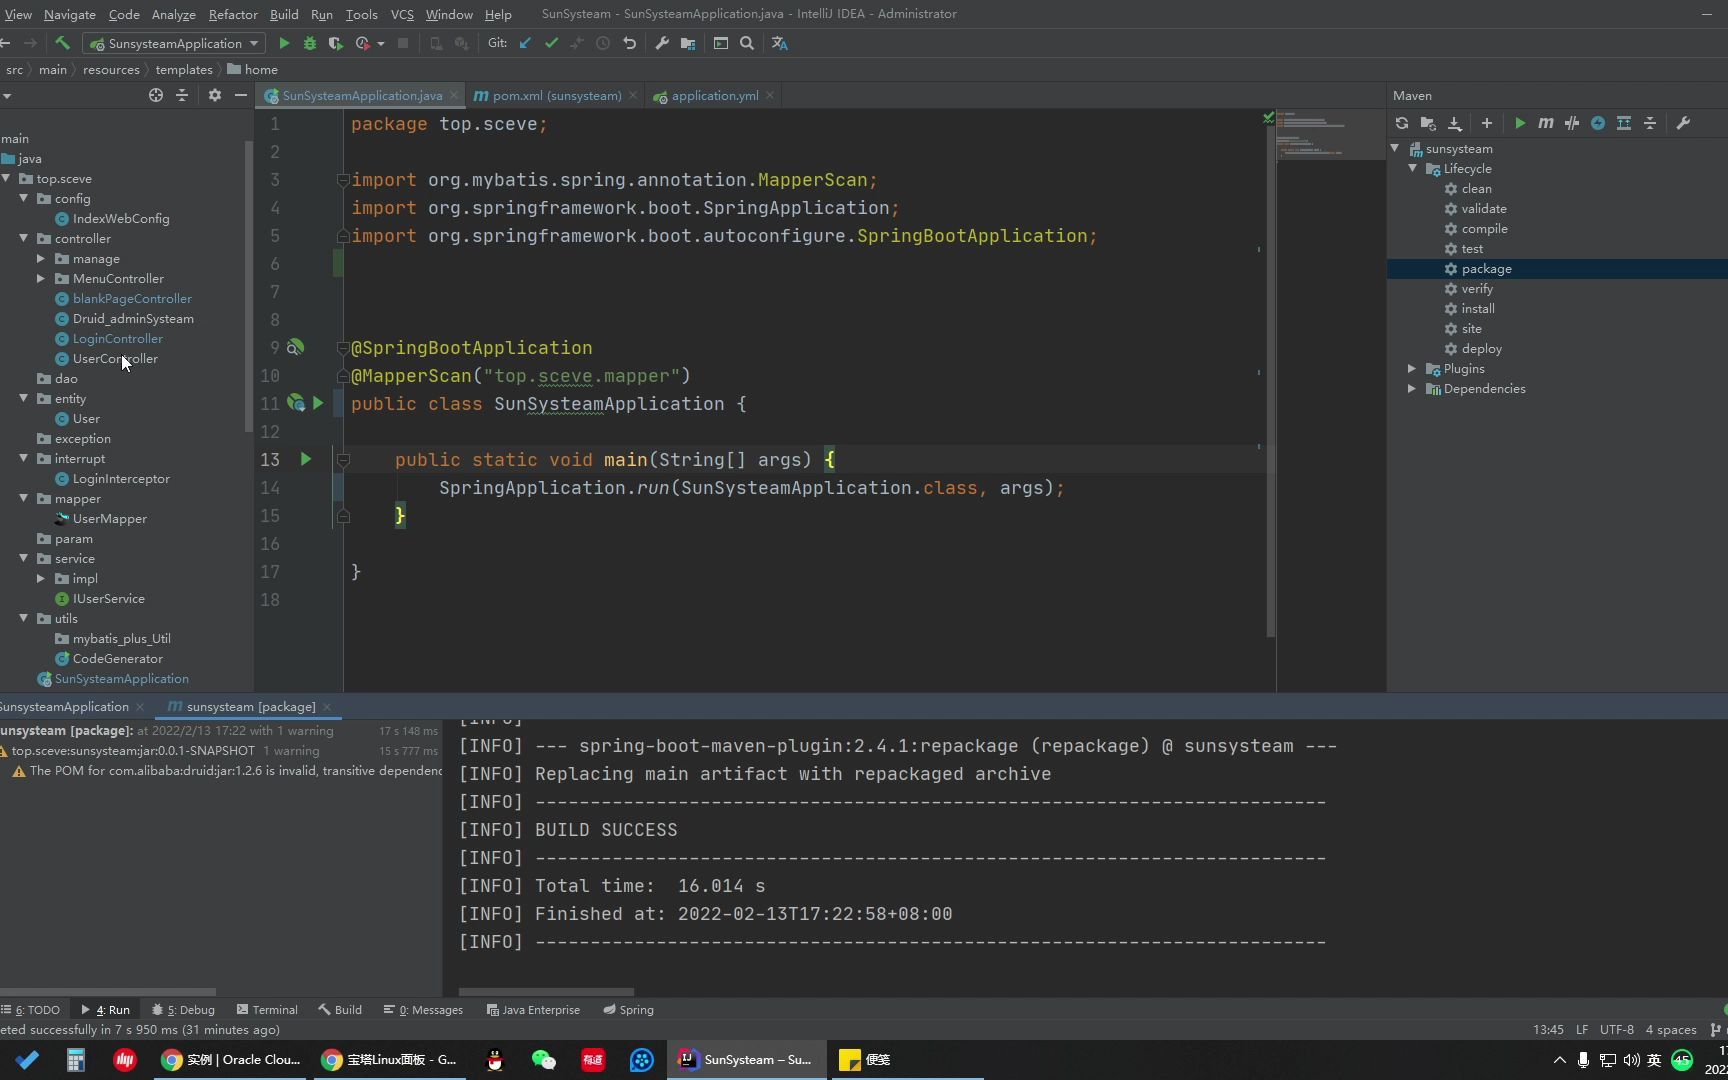Toggle Skip Tests mode in Maven toolbar
The width and height of the screenshot is (1728, 1080).
(x=1572, y=123)
